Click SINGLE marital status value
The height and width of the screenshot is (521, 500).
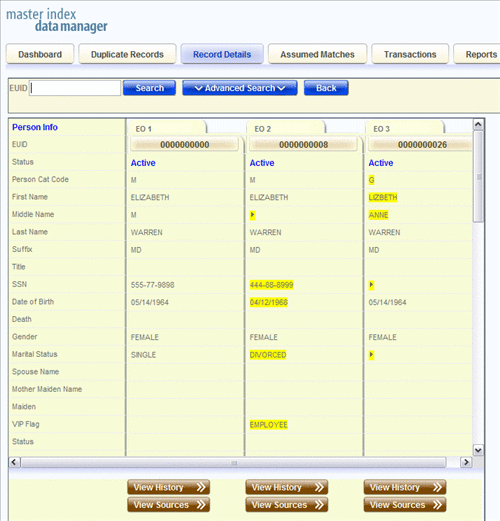(143, 355)
